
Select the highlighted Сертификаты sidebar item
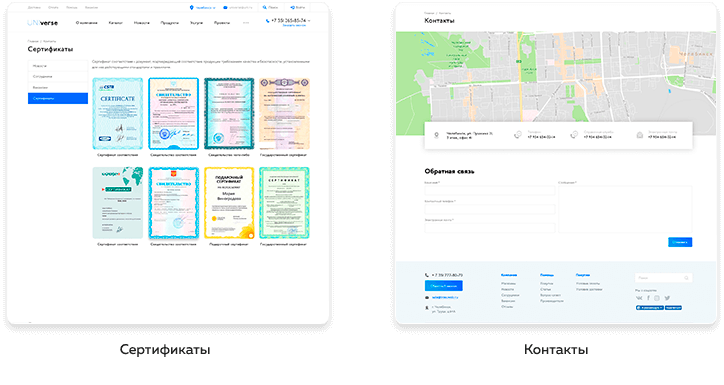coord(58,98)
